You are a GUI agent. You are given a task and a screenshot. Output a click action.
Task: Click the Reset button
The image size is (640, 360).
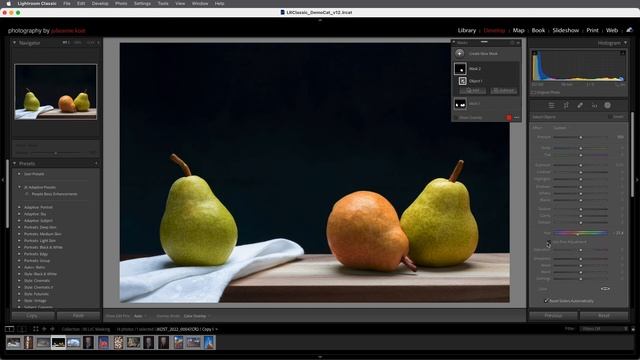[x=604, y=316]
